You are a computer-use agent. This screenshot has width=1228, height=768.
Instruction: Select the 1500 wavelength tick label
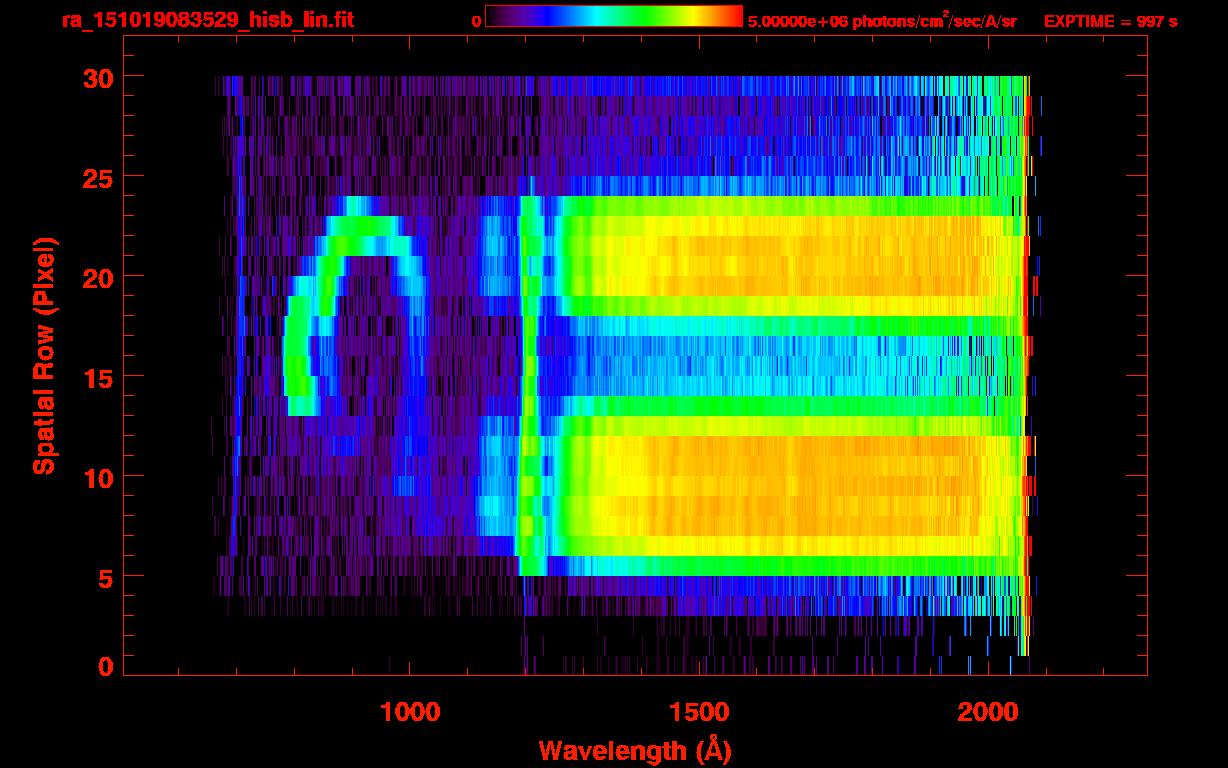pyautogui.click(x=698, y=712)
